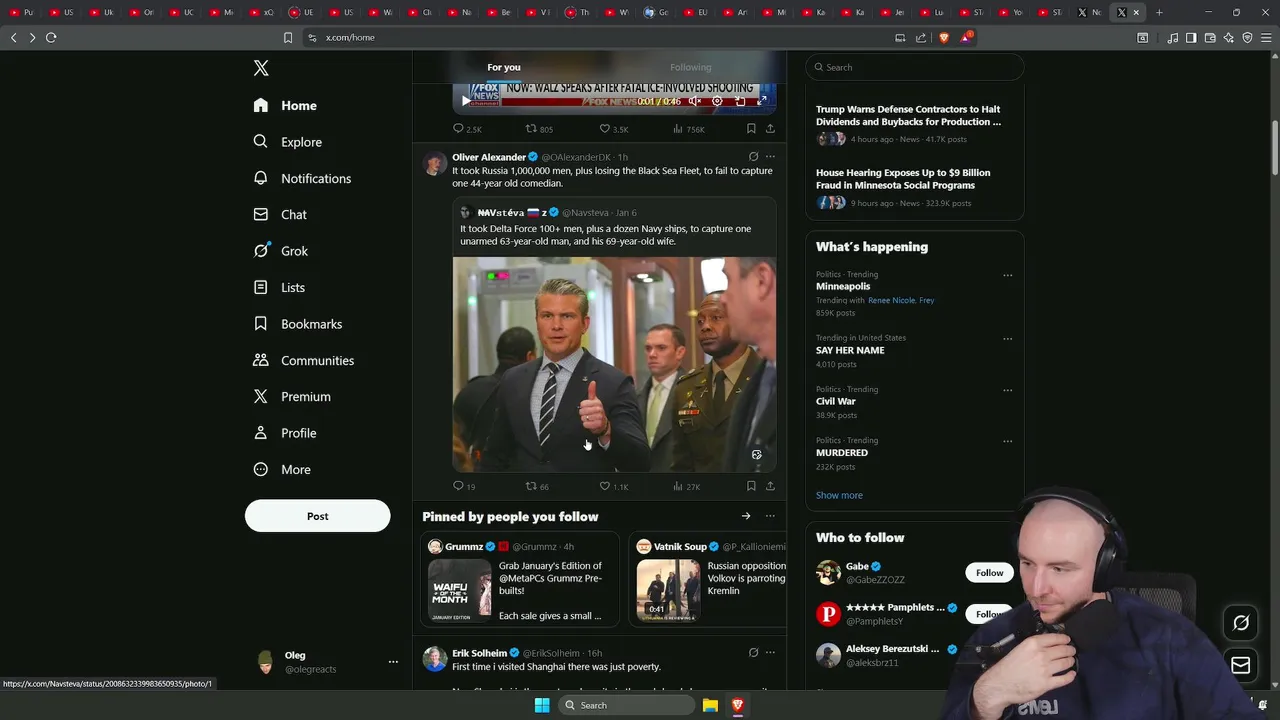Reply to the Fox News post with 2.5K replies
The width and height of the screenshot is (1280, 720).
click(x=467, y=129)
